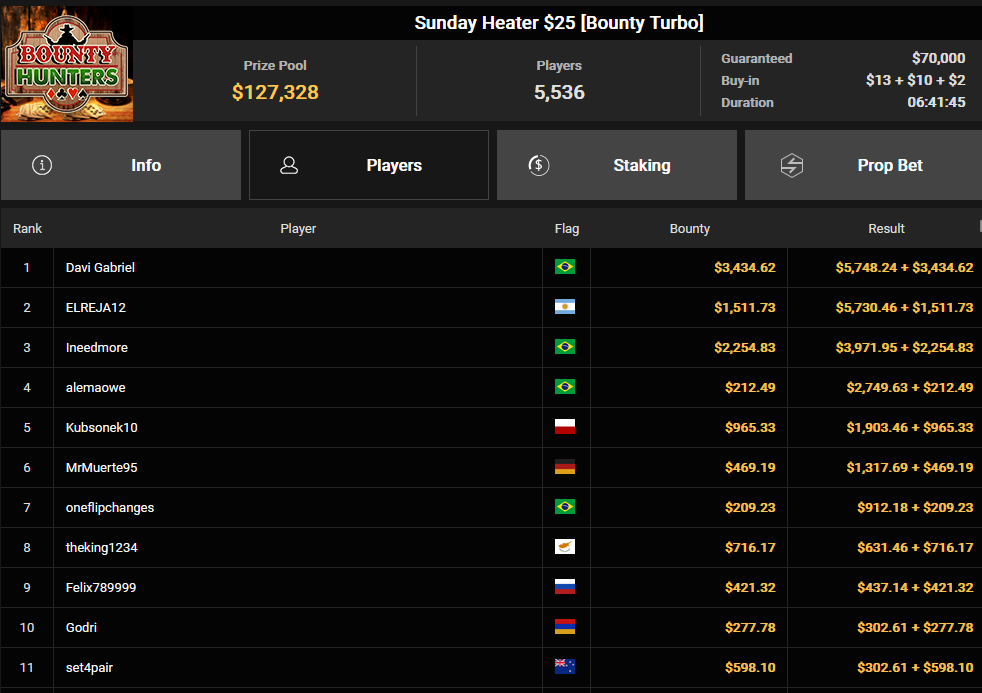Screen dimensions: 982x693
Task: Click the Prop Bet hexagon icon
Action: [x=792, y=165]
